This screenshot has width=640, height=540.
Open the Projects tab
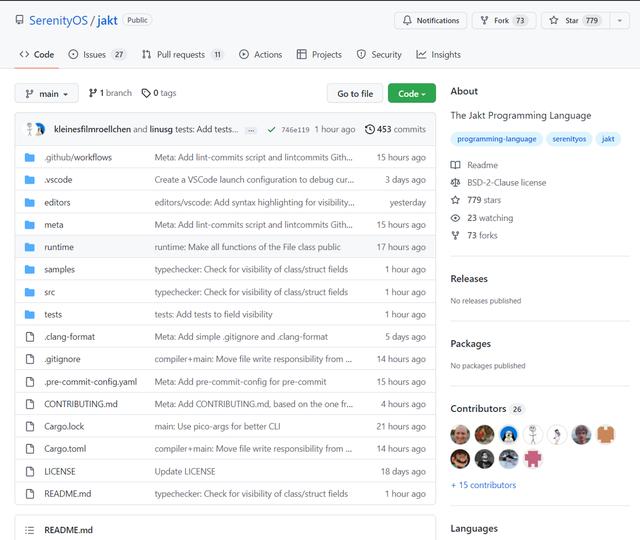pyautogui.click(x=319, y=55)
